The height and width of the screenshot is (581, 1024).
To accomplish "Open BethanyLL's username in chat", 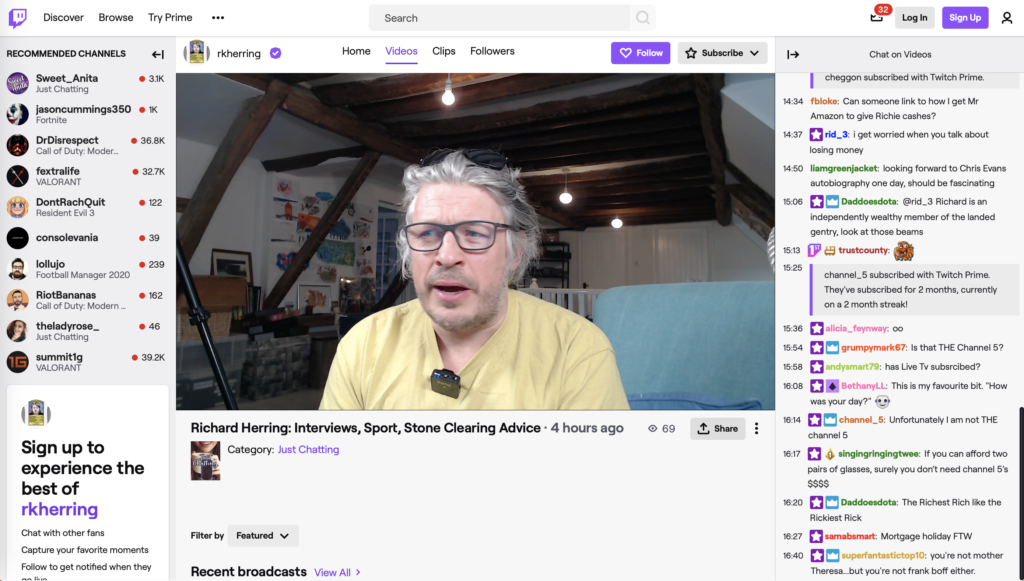I will click(863, 386).
